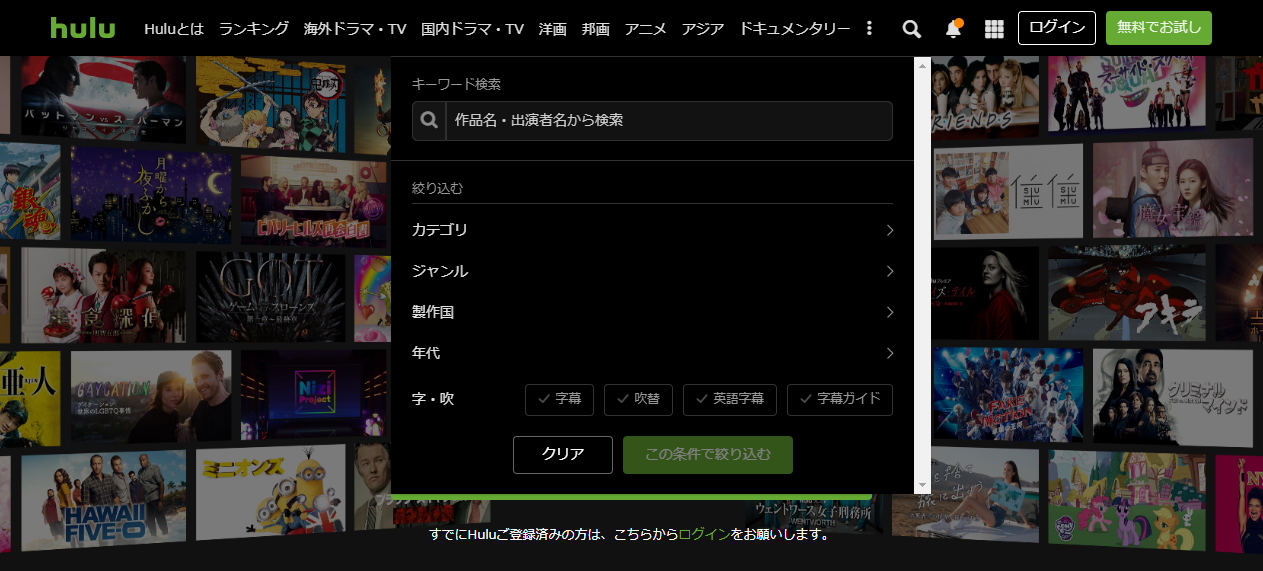Expand the カテゴリ filter row
The image size is (1263, 571).
652,230
